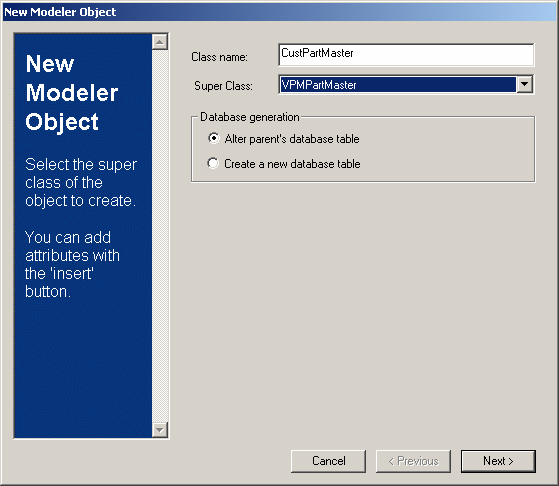Enable the Alter parent's database table radio circle

click(x=214, y=138)
